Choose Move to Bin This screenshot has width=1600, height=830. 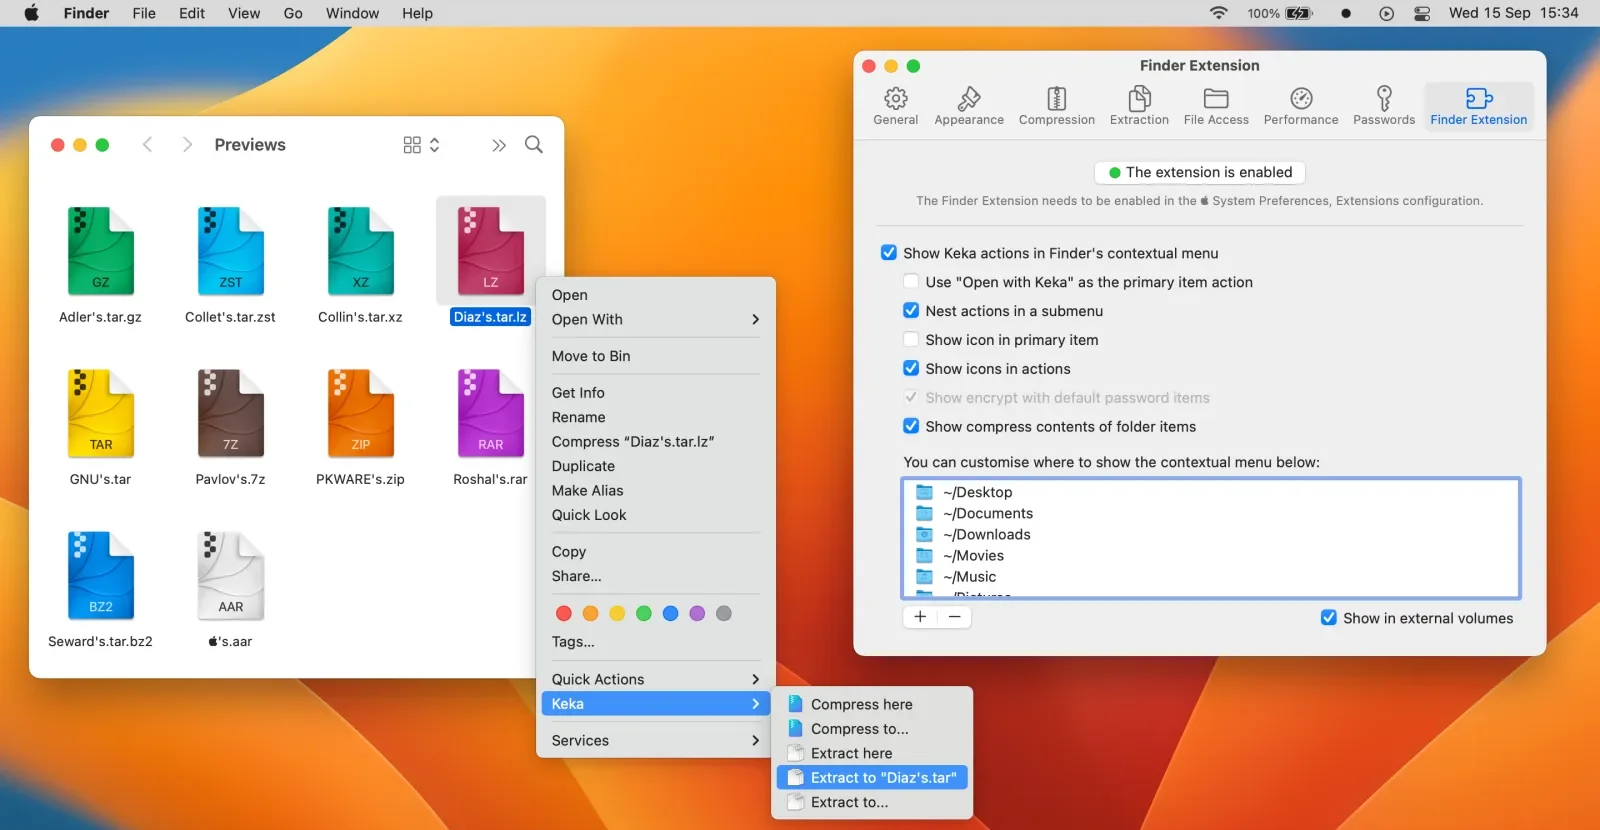656,356
